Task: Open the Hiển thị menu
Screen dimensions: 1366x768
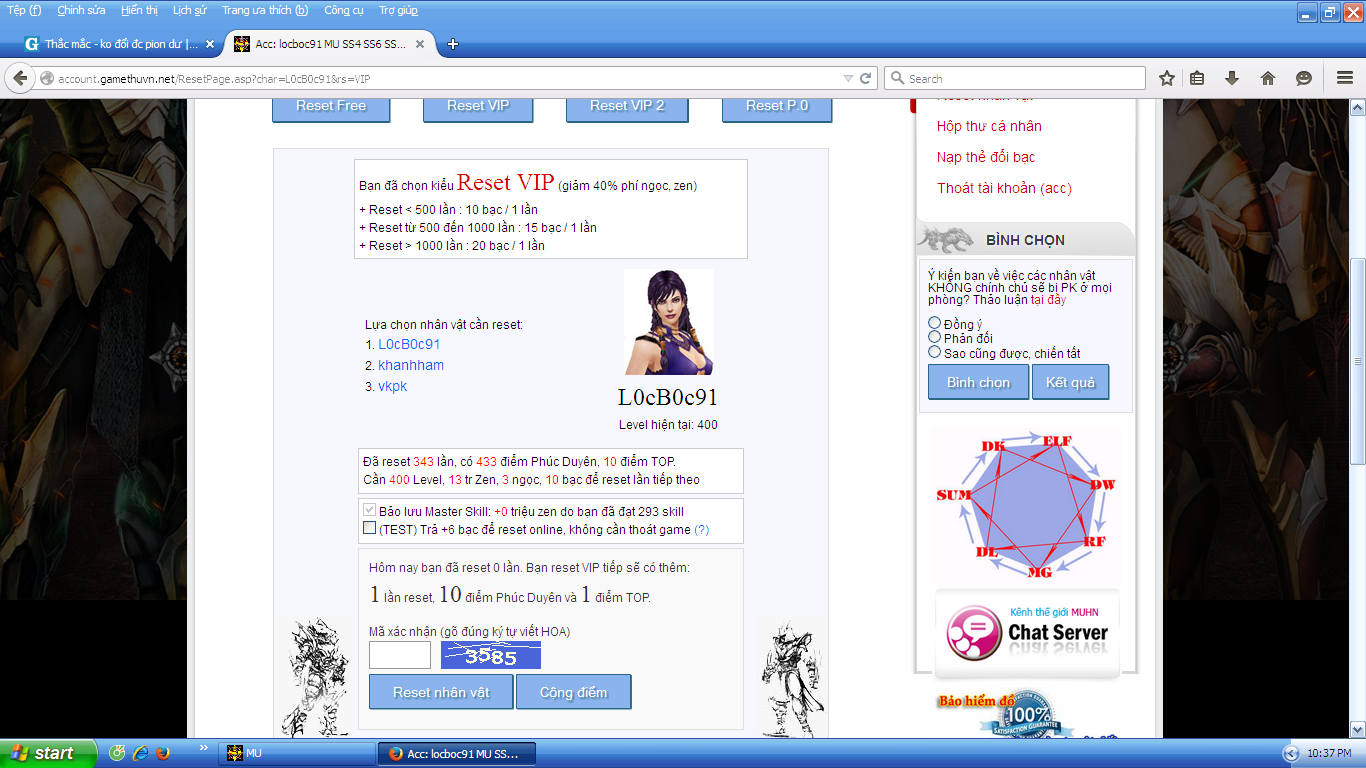Action: click(x=139, y=10)
